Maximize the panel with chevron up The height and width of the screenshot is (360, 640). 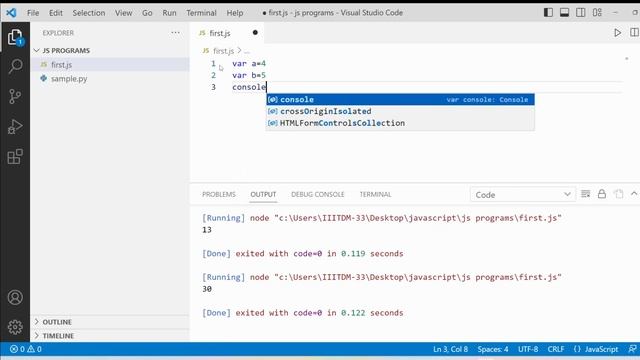point(634,194)
